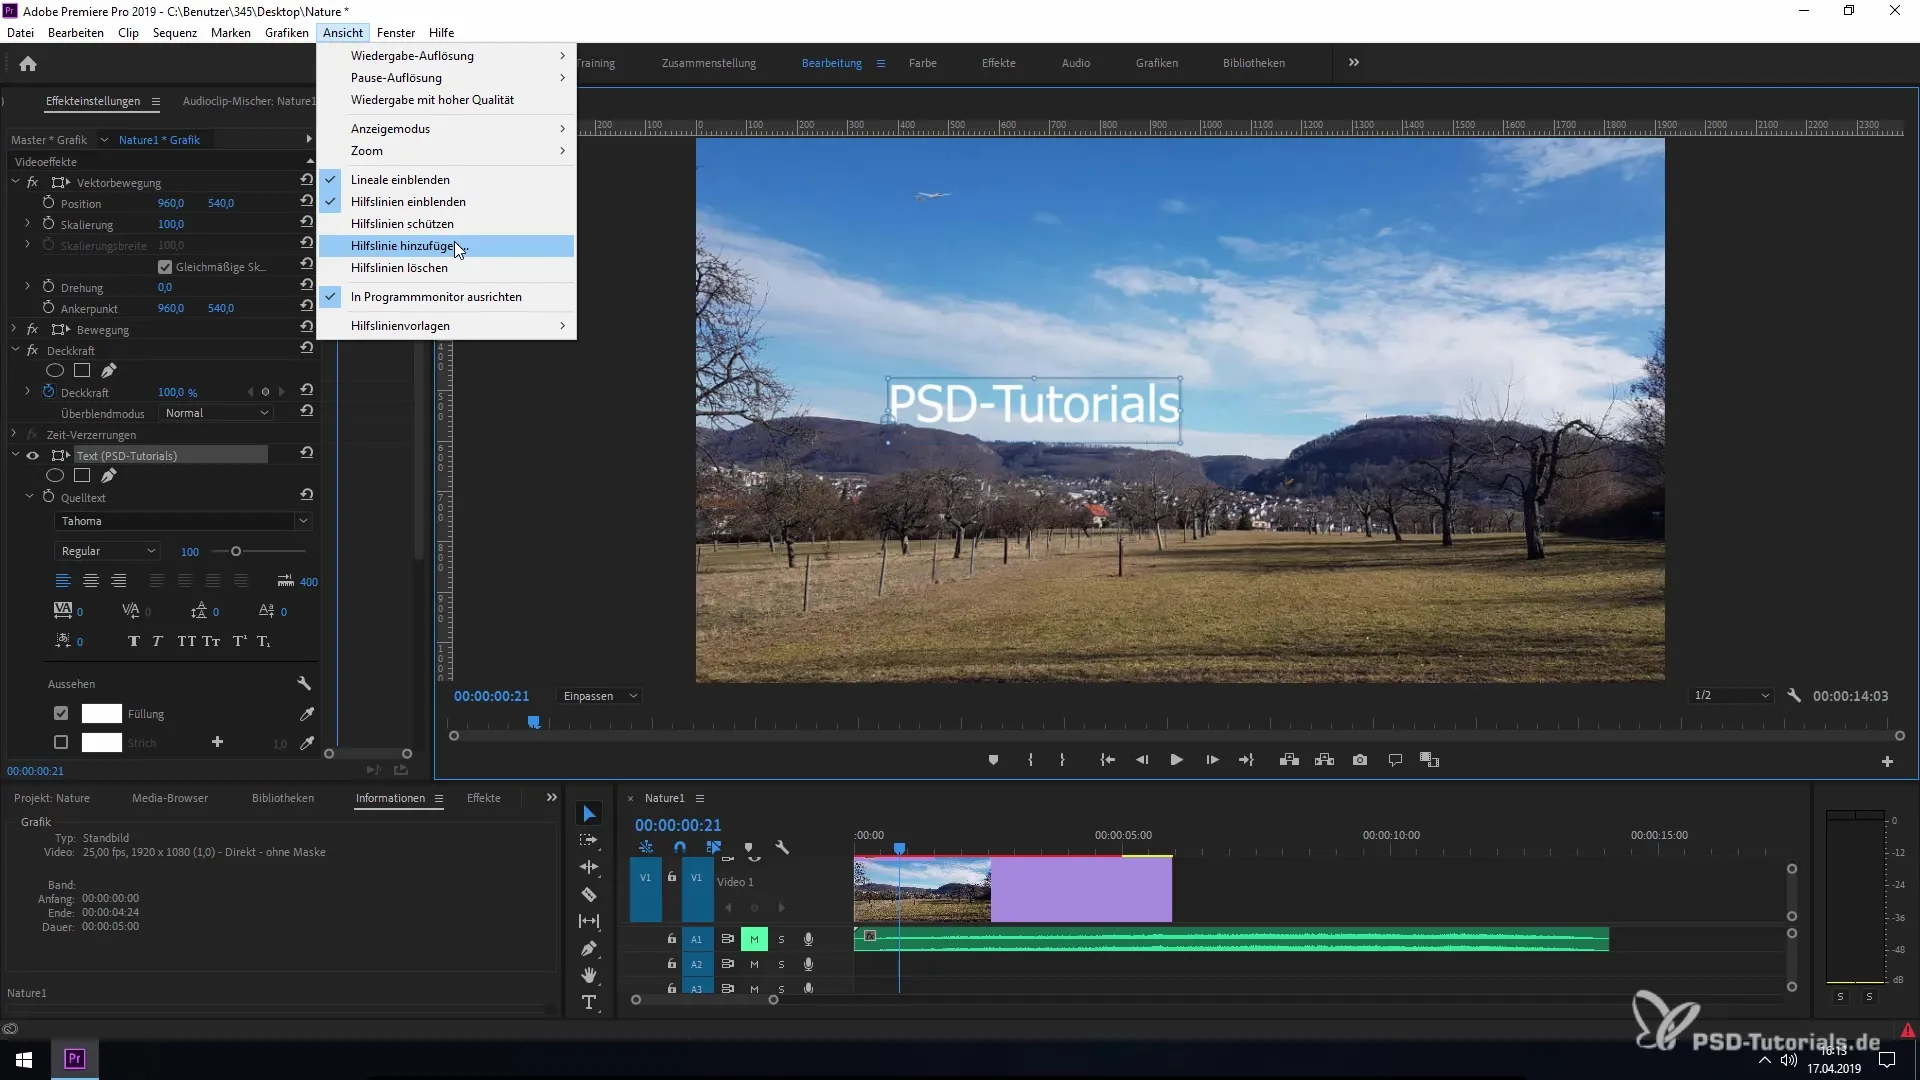
Task: Click the Strich color swatch
Action: (x=101, y=742)
